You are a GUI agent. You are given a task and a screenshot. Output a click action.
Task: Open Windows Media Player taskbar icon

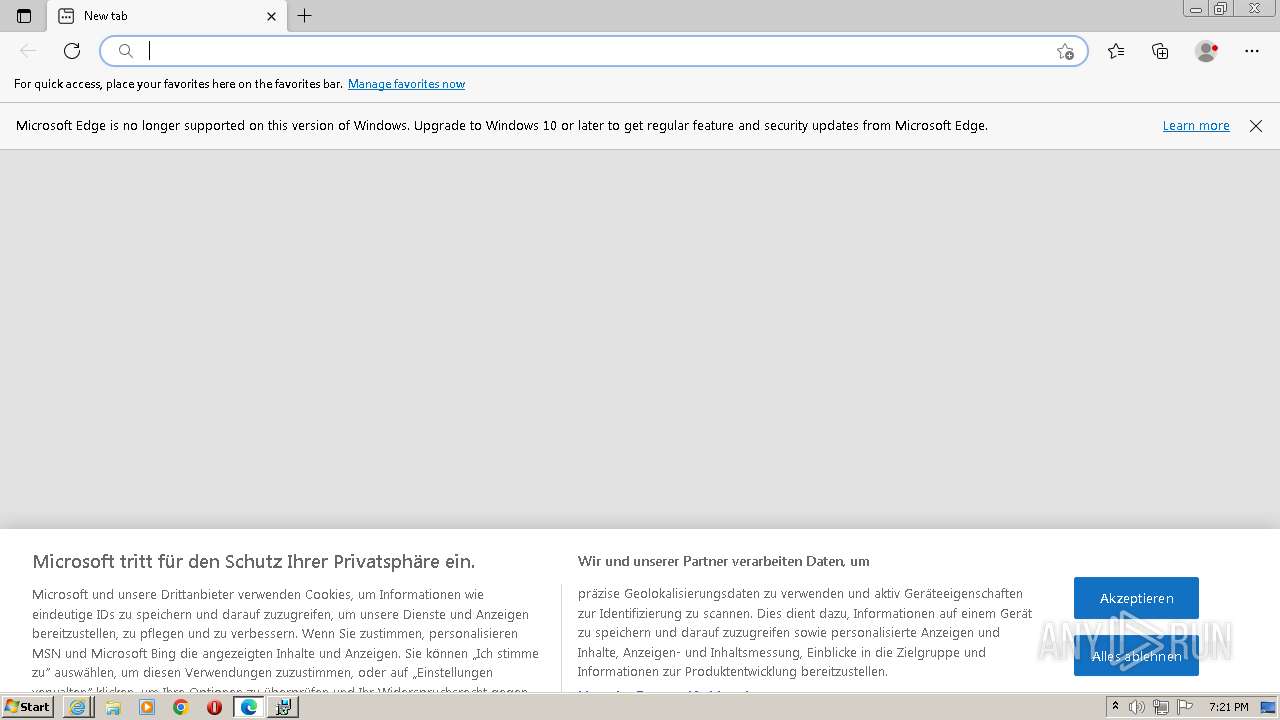click(x=147, y=707)
